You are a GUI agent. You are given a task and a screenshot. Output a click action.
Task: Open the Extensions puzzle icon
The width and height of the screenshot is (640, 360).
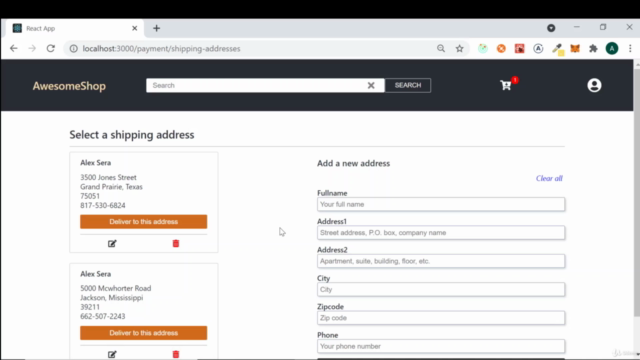tap(593, 49)
